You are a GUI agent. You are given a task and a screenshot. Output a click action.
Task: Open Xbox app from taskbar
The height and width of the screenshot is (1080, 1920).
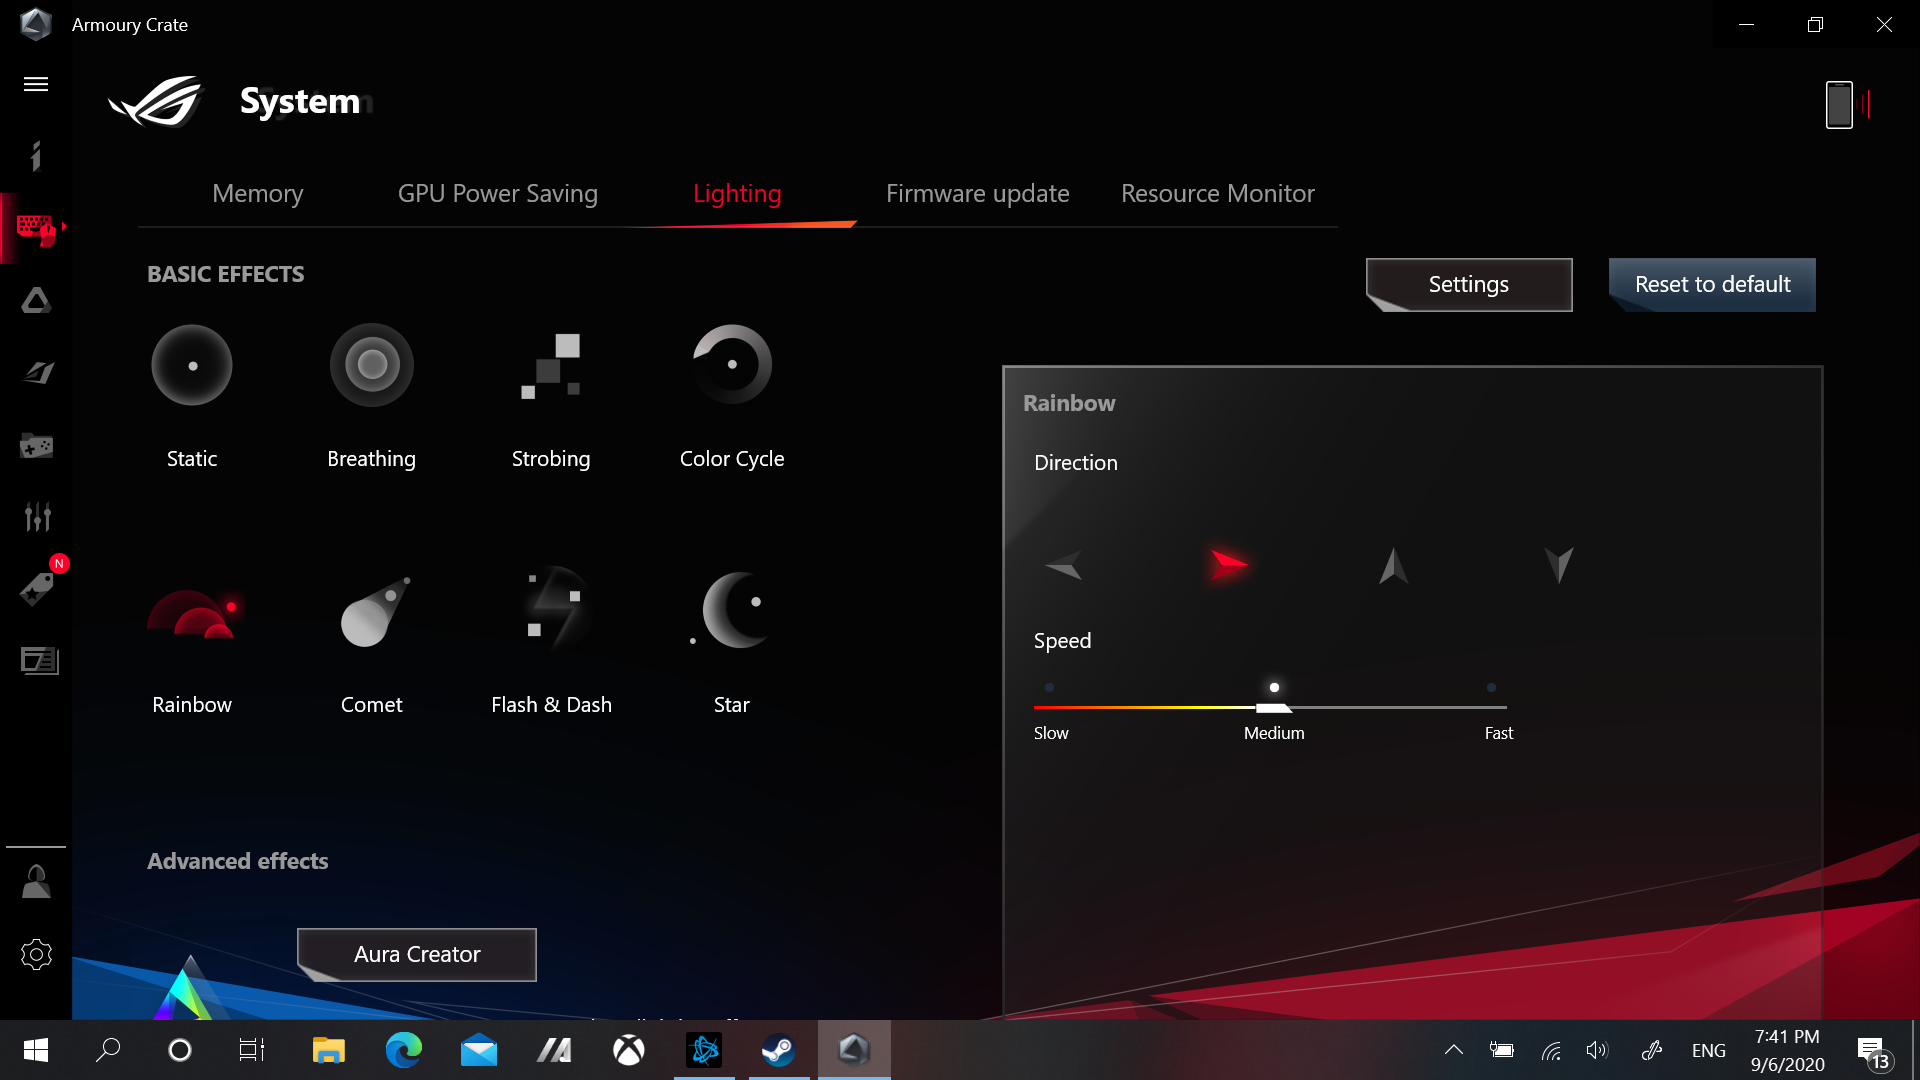[629, 1050]
